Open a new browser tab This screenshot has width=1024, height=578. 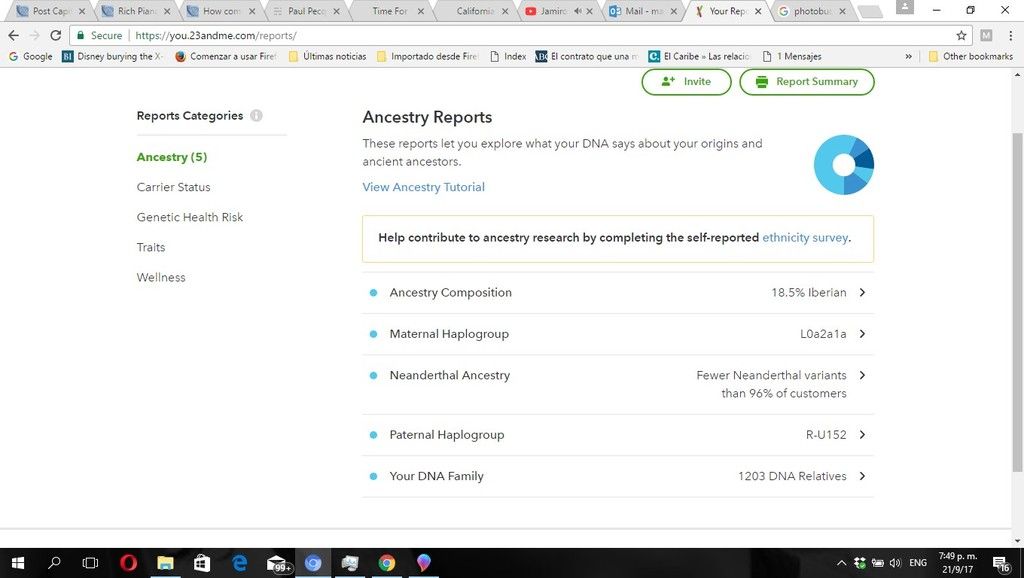[869, 12]
